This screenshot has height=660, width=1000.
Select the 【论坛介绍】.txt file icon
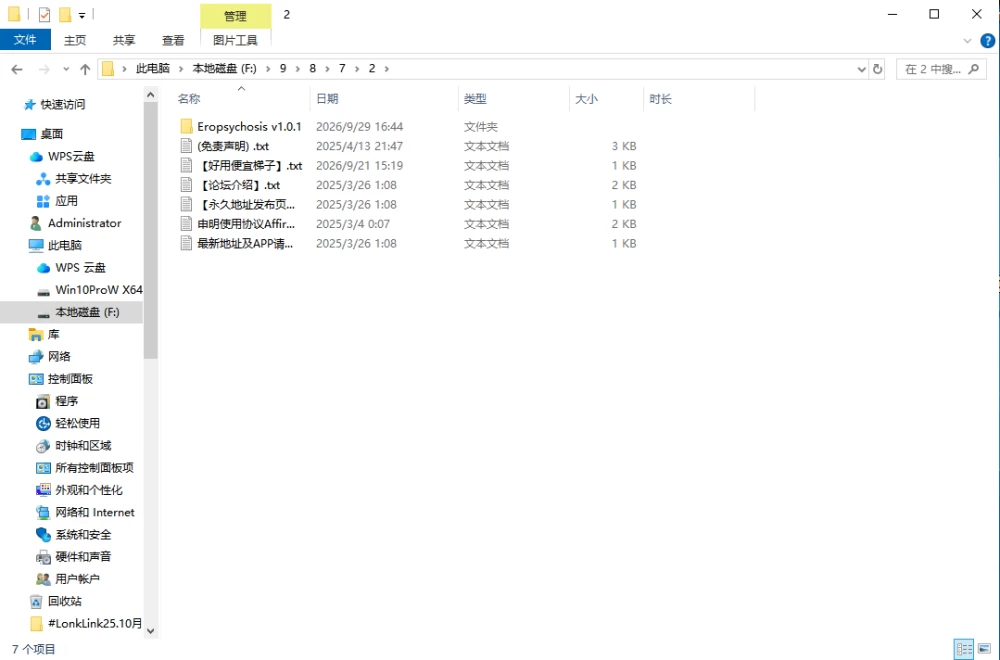click(x=186, y=185)
